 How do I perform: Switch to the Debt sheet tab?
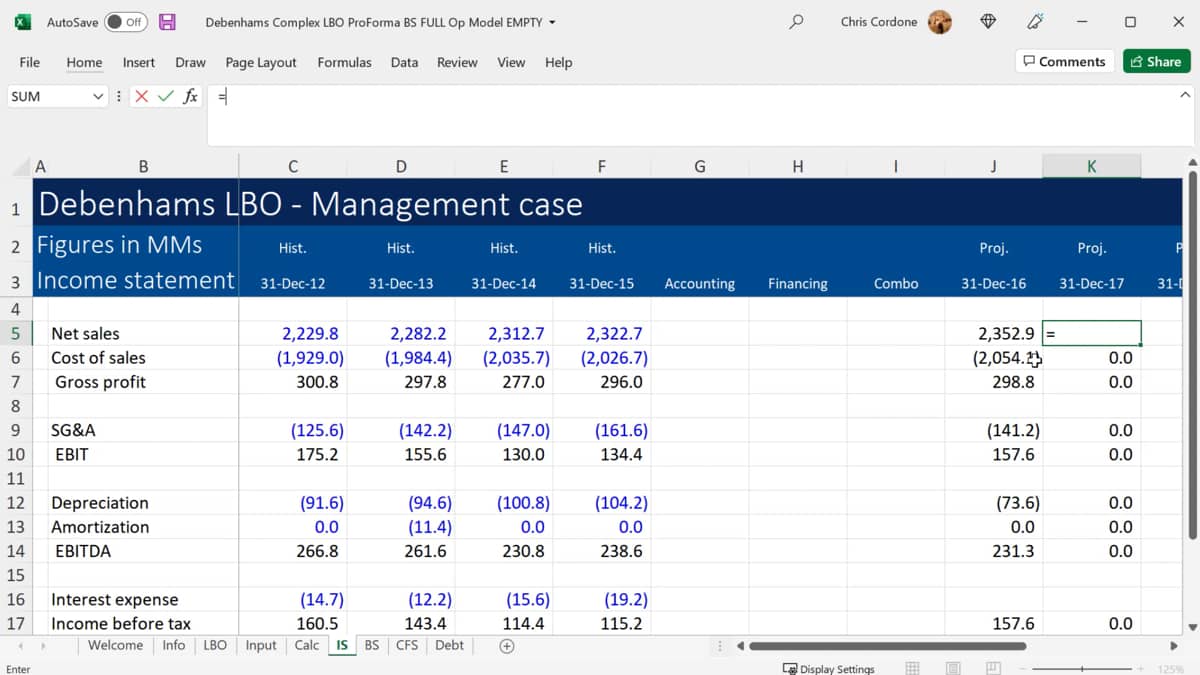(449, 645)
